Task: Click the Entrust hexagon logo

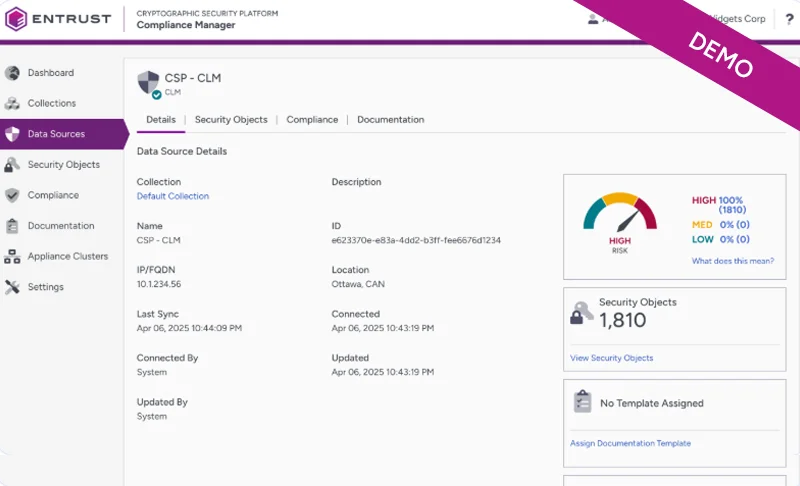Action: pos(15,19)
